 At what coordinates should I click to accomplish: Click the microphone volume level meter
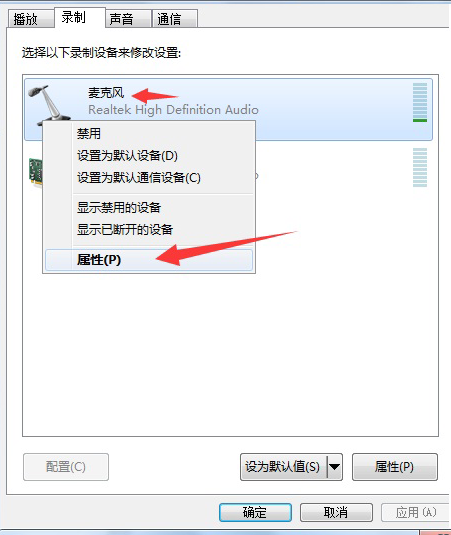click(420, 102)
